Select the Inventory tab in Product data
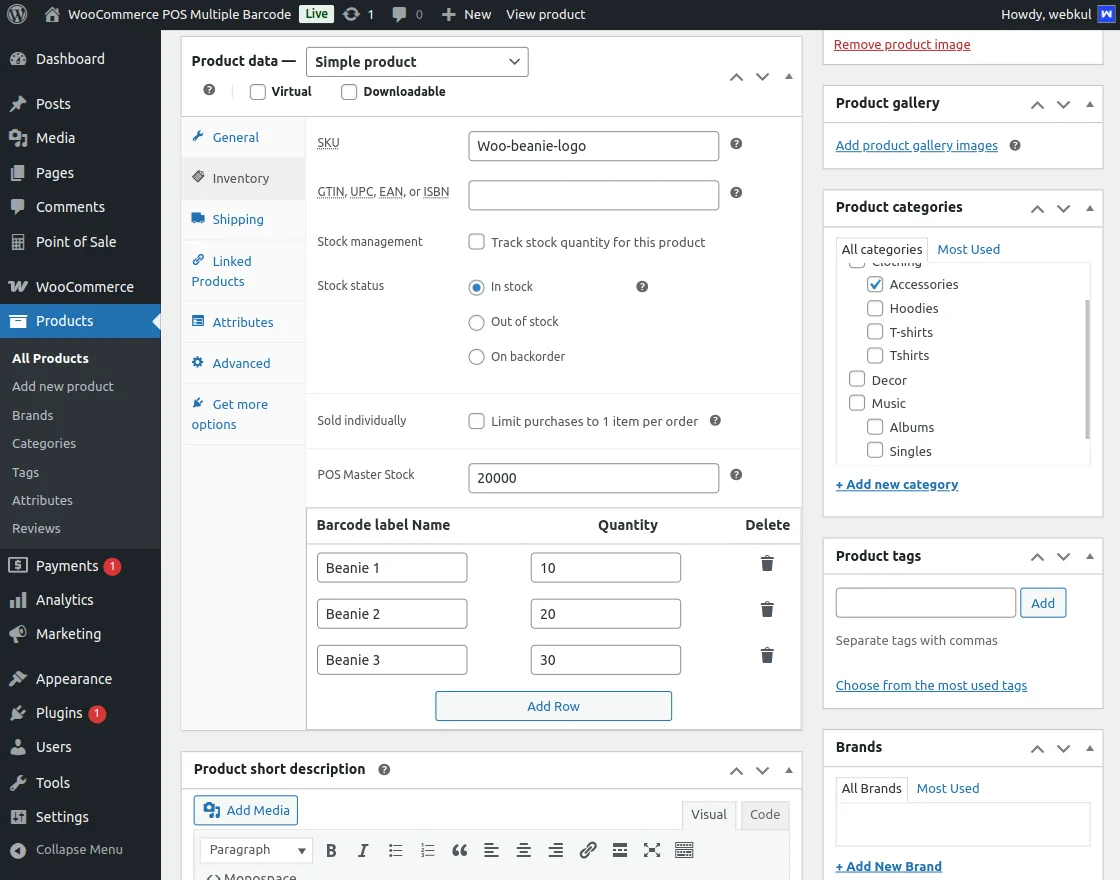Screen dimensions: 1120x880 (x=240, y=177)
